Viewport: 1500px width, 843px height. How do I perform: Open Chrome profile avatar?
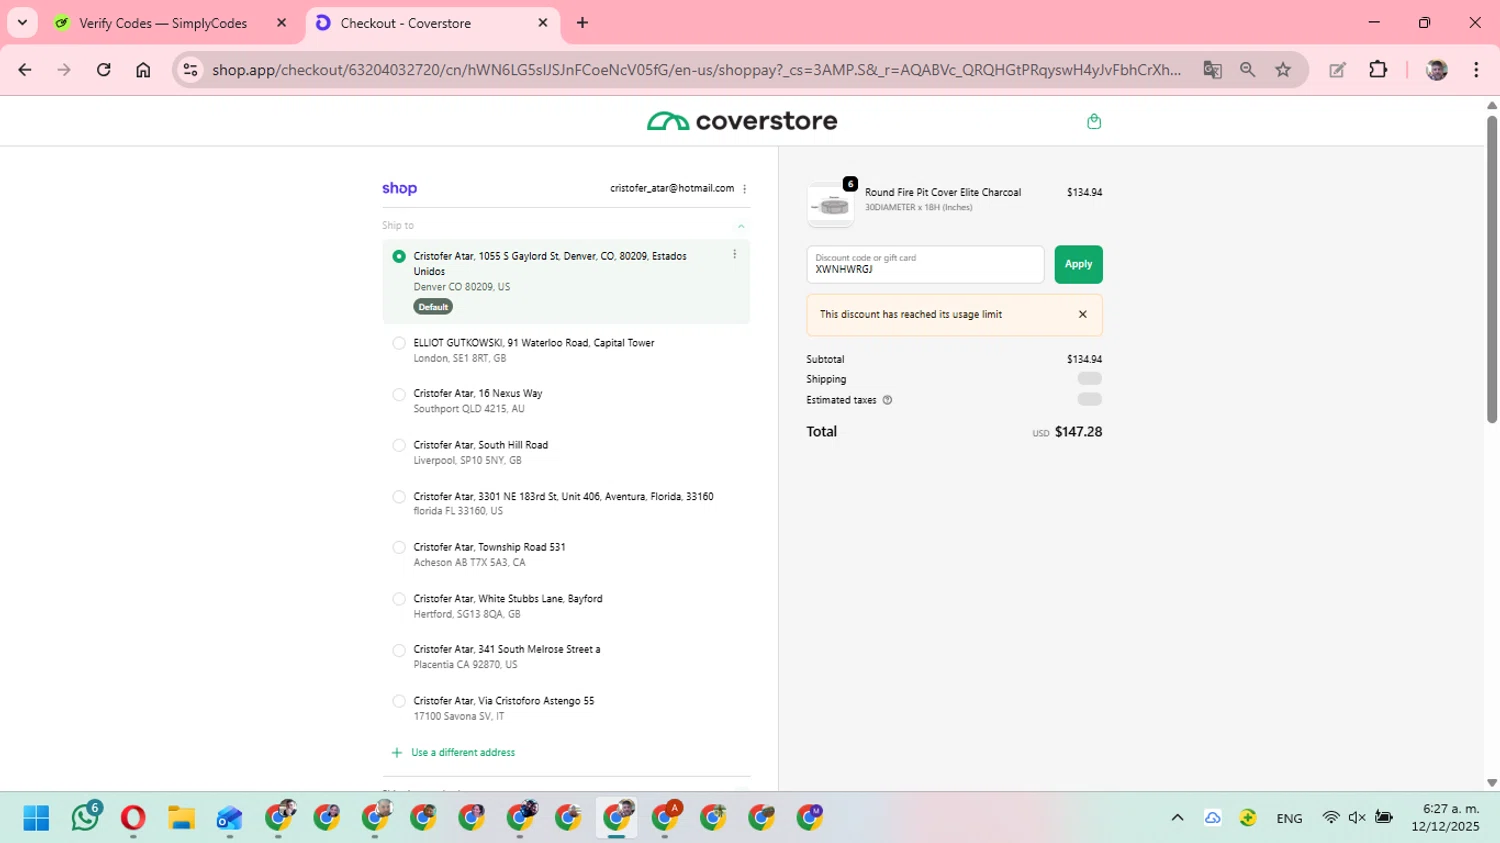[x=1437, y=69]
